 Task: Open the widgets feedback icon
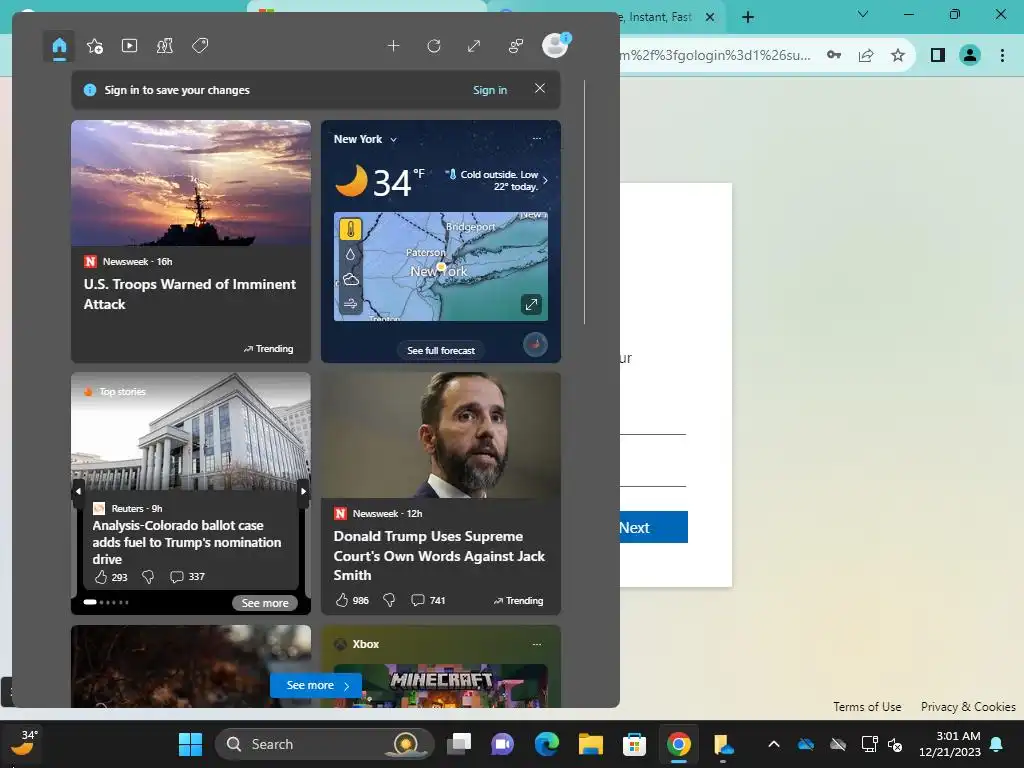516,46
